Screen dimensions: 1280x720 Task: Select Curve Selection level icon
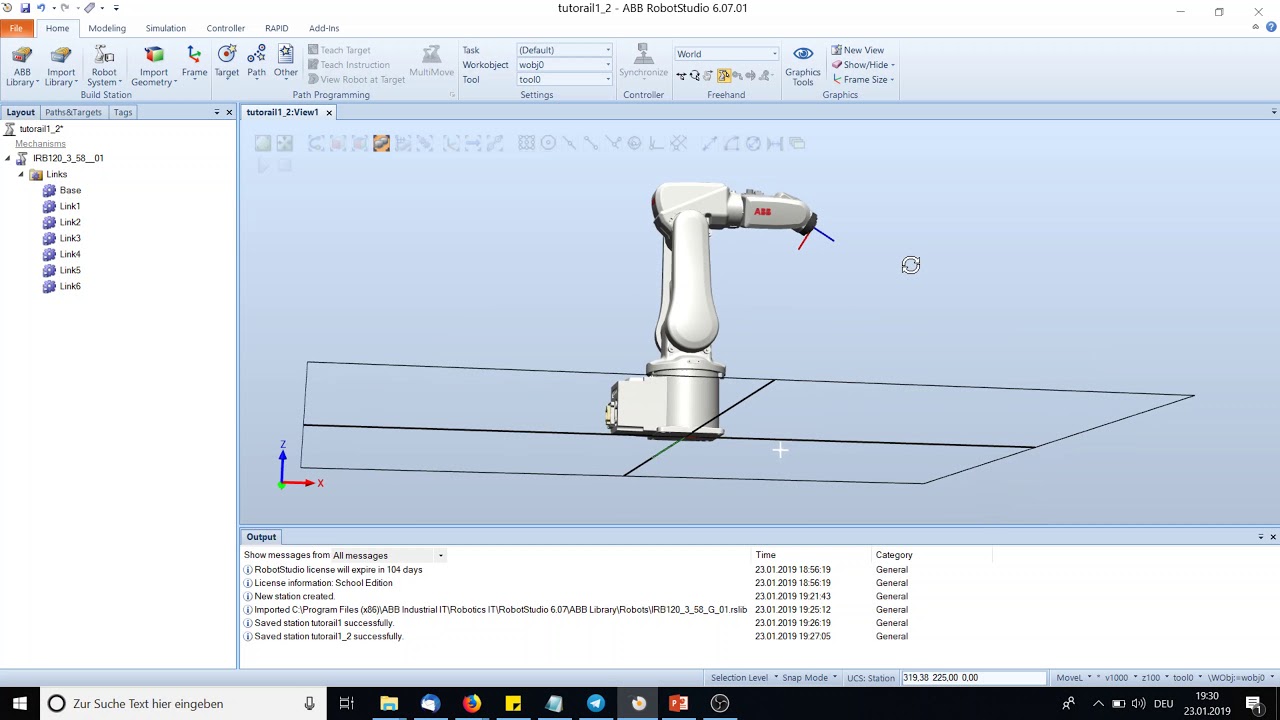pos(316,143)
